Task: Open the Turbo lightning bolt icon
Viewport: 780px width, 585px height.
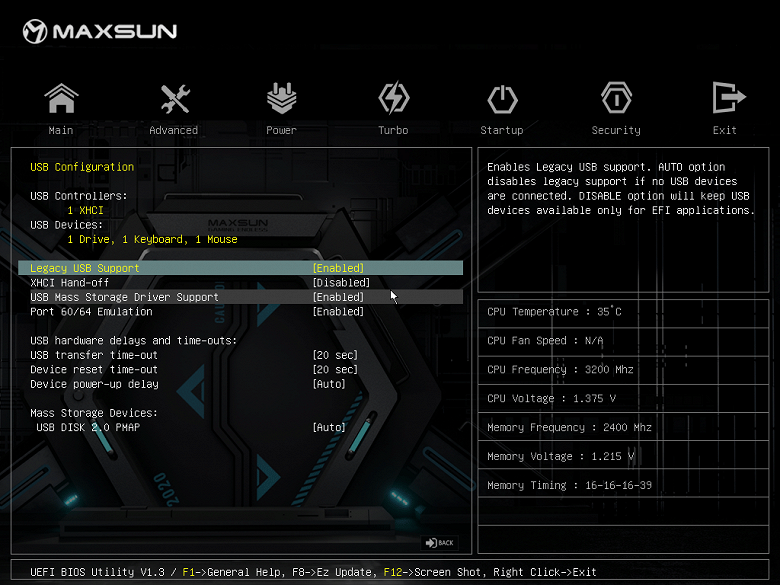Action: point(393,98)
